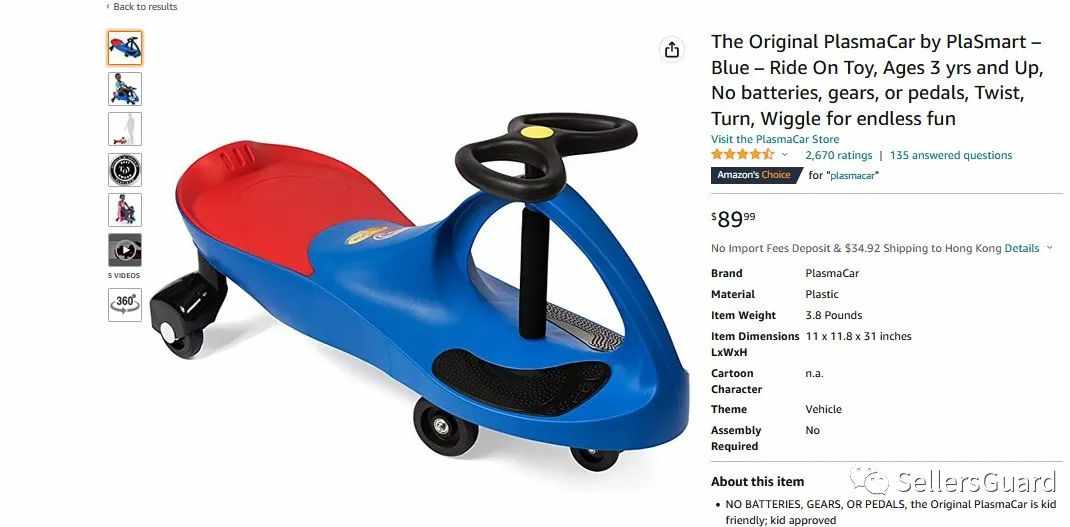The height and width of the screenshot is (527, 1070).
Task: Expand the star rating dropdown arrow
Action: 785,155
